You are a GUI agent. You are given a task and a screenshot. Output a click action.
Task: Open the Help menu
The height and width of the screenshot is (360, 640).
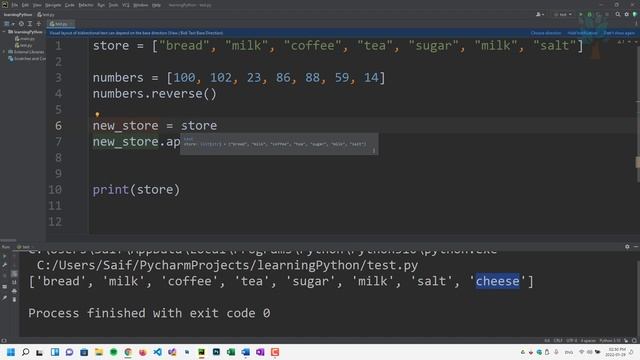click(156, 5)
